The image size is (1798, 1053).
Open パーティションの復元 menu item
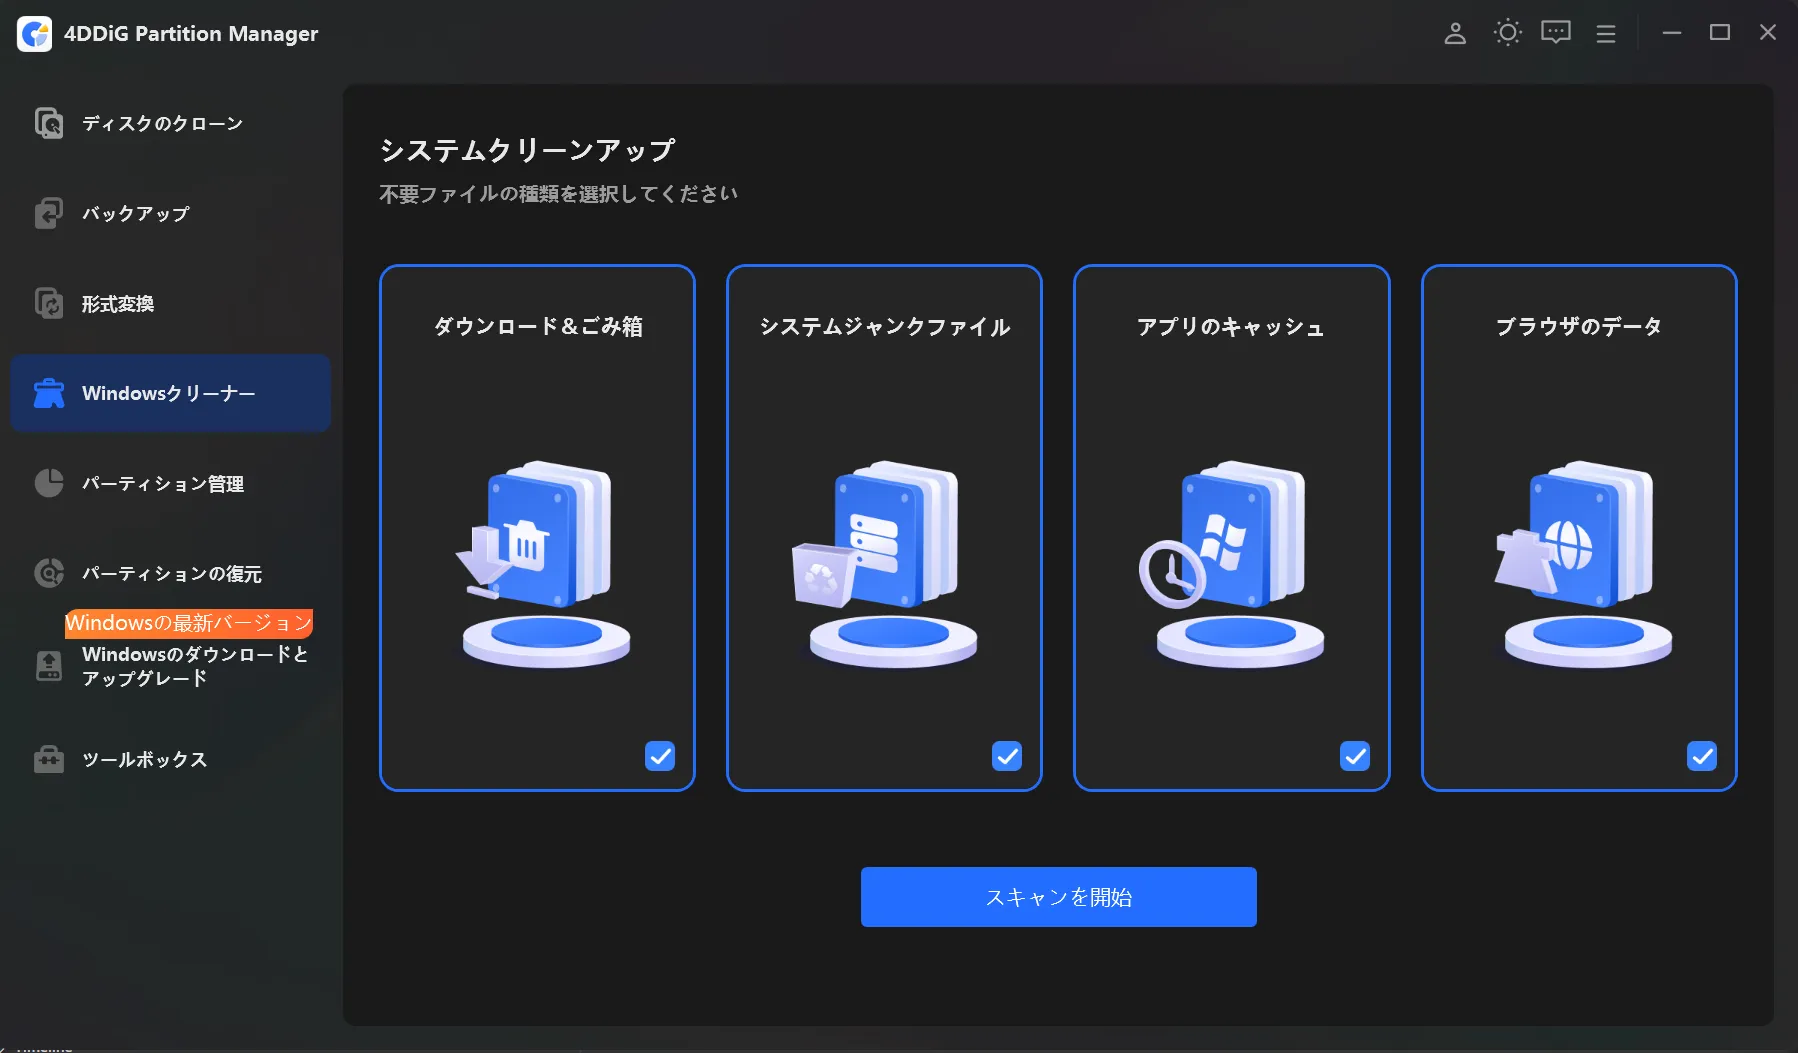(x=170, y=573)
